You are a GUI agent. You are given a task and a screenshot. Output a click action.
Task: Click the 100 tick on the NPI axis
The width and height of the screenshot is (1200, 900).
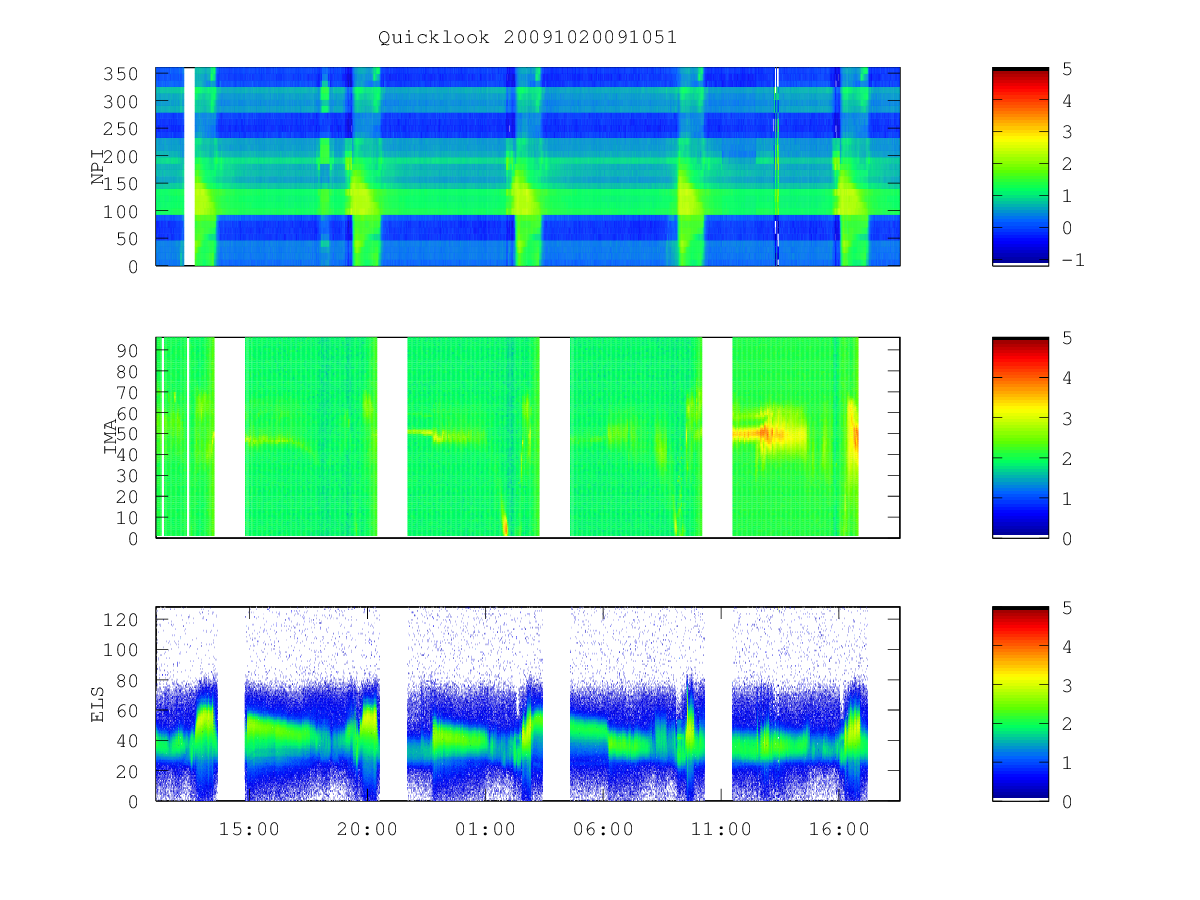point(121,212)
